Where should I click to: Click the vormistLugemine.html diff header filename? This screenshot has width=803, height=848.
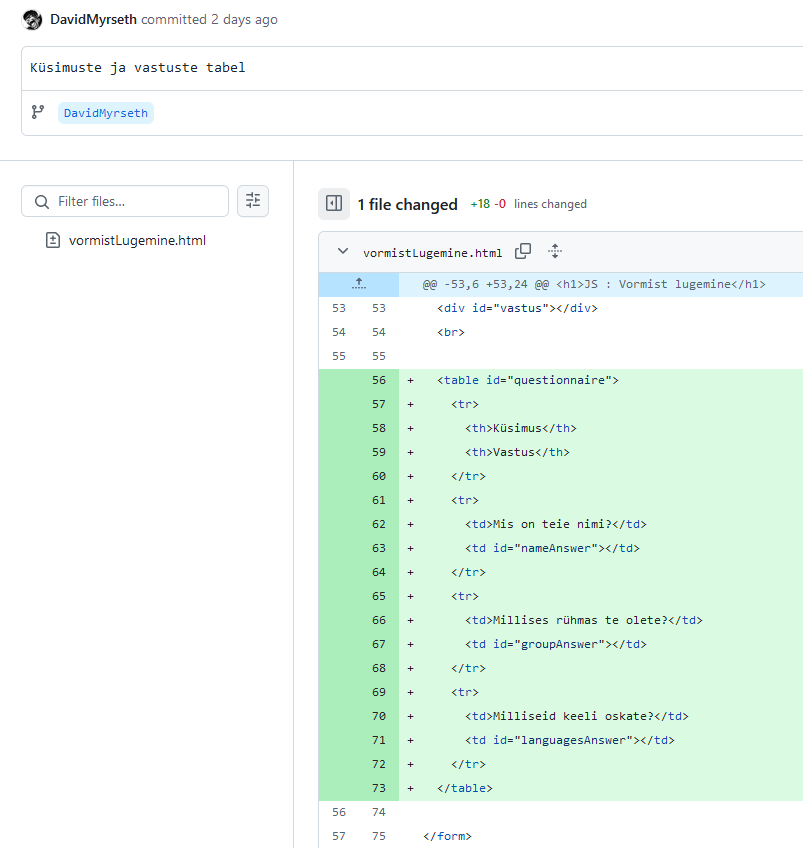click(x=433, y=253)
